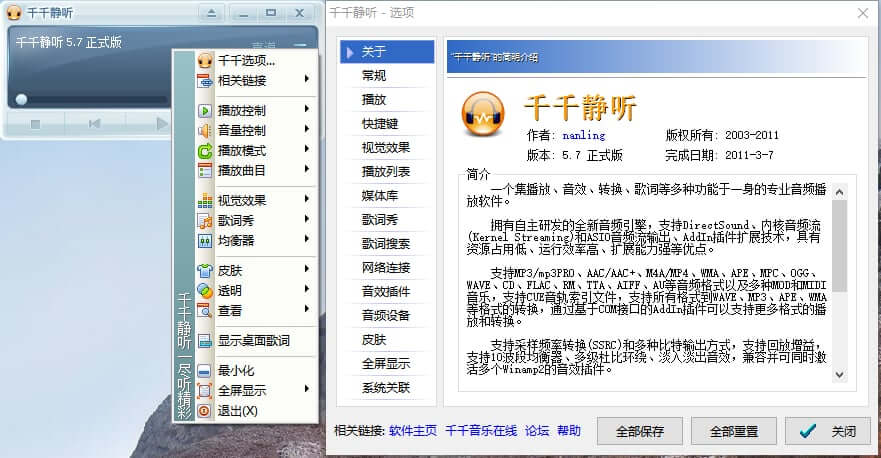Expand the 视觉效果 submenu arrow in context menu
Screen dimensions: 881x458
[307, 198]
